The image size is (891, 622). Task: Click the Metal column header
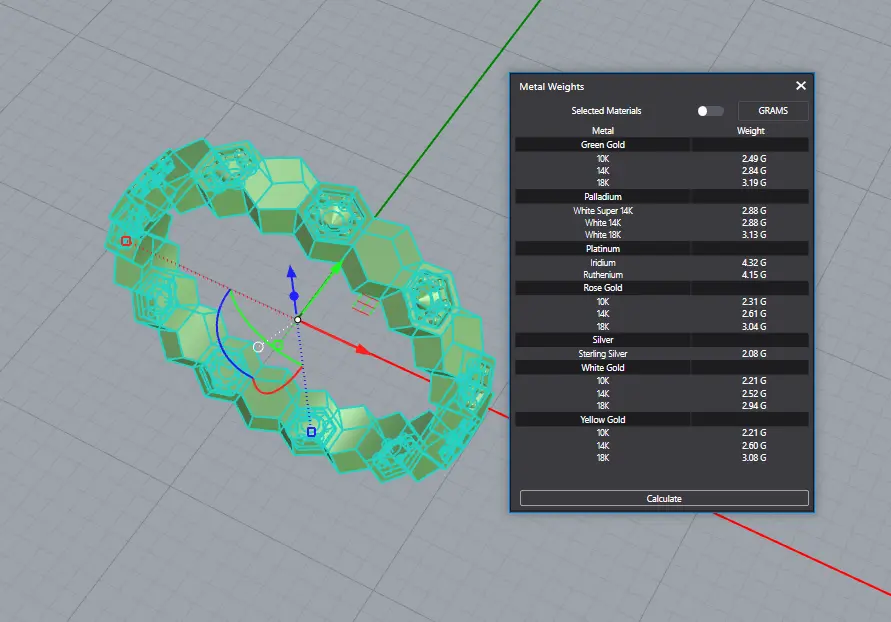tap(602, 131)
